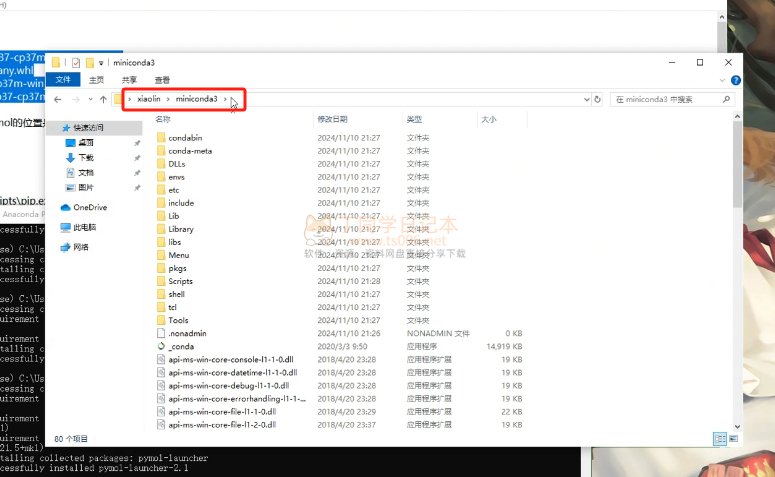Open 此电脑 (This PC) in navigation pane
The height and width of the screenshot is (477, 775).
click(x=66, y=227)
